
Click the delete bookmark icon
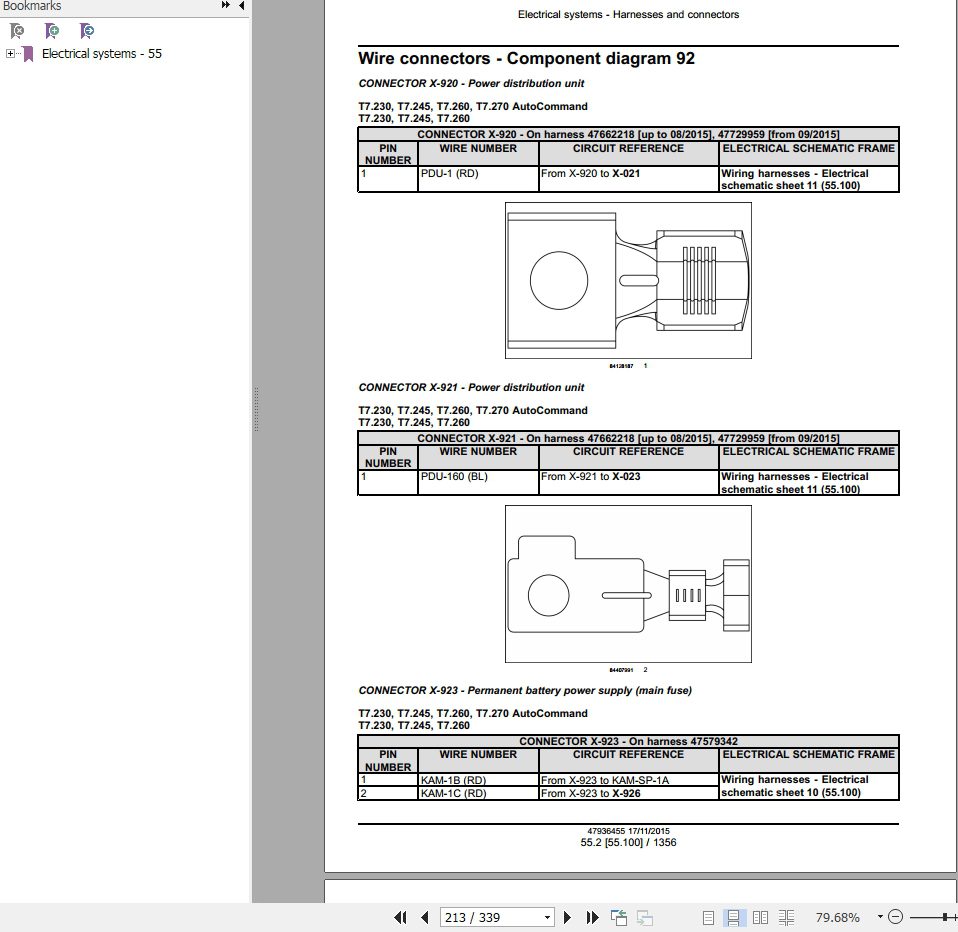[17, 31]
